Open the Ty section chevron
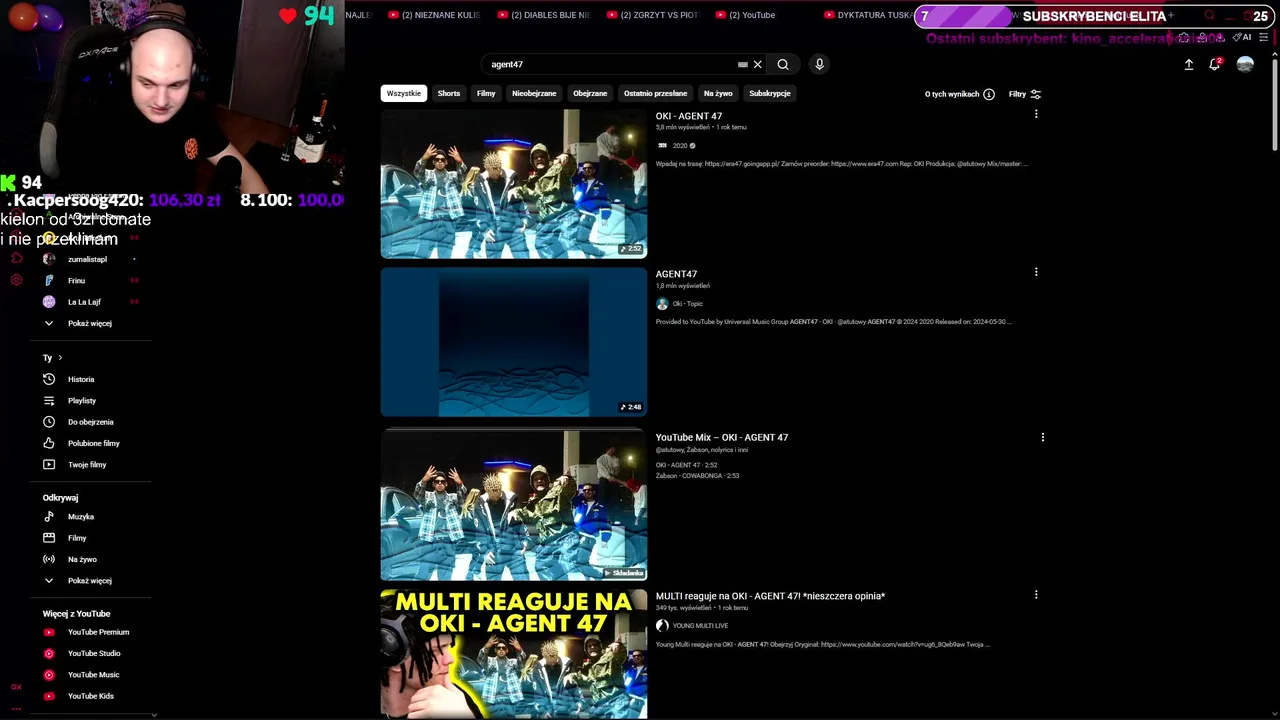The image size is (1280, 720). point(60,357)
